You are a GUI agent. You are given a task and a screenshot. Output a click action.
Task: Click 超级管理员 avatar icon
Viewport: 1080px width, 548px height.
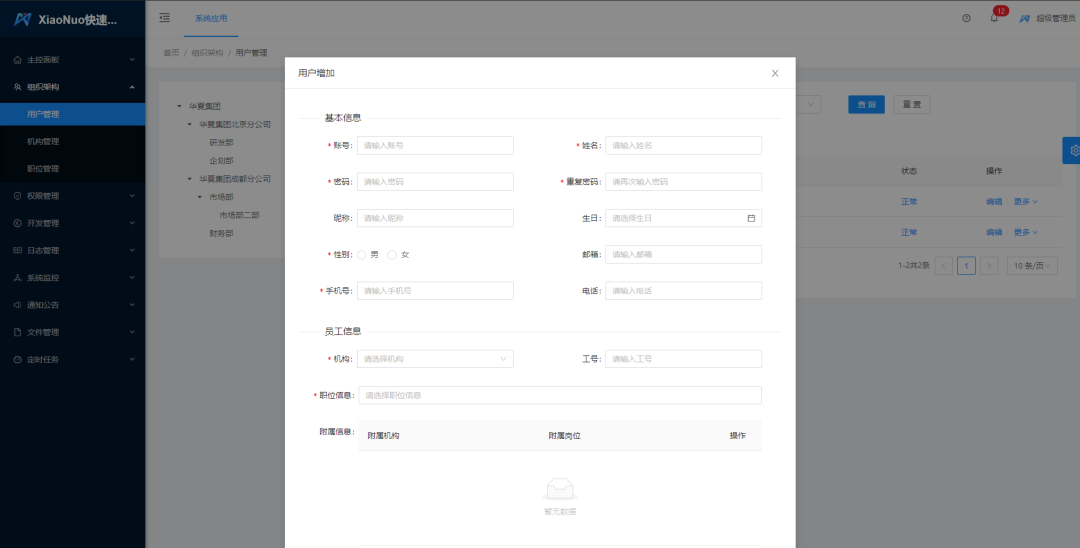point(1025,19)
